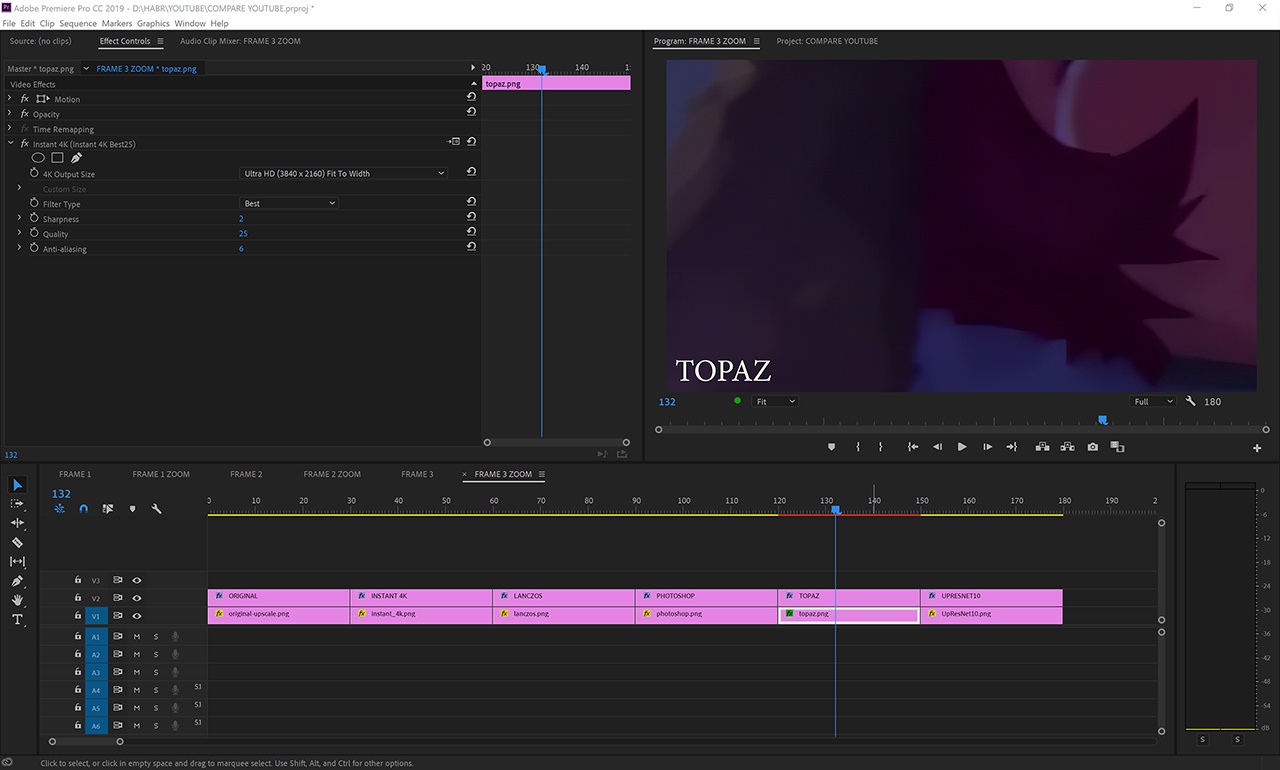Go to Out point

(x=1012, y=447)
